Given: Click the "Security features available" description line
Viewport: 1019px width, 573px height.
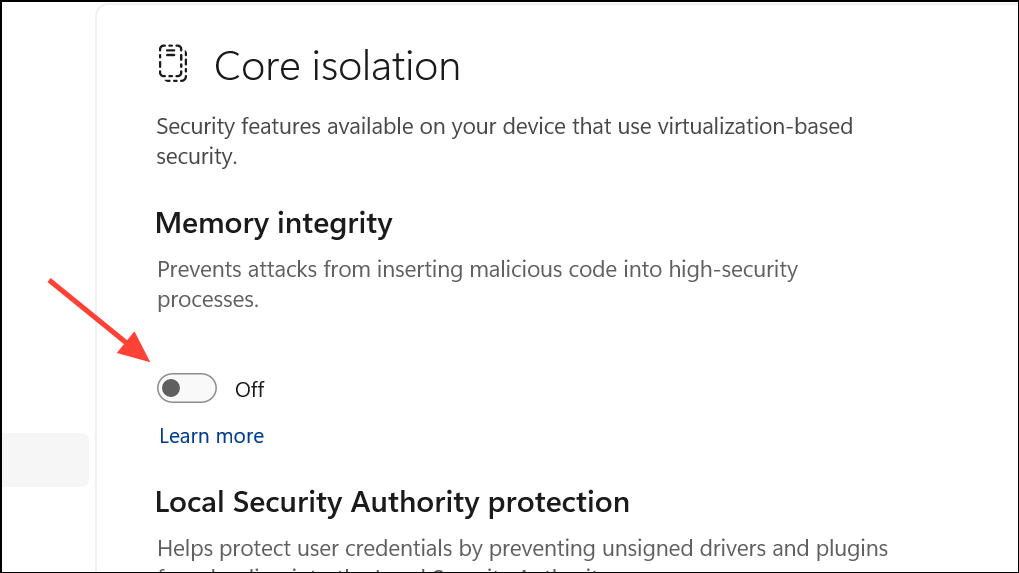Looking at the screenshot, I should coord(504,127).
